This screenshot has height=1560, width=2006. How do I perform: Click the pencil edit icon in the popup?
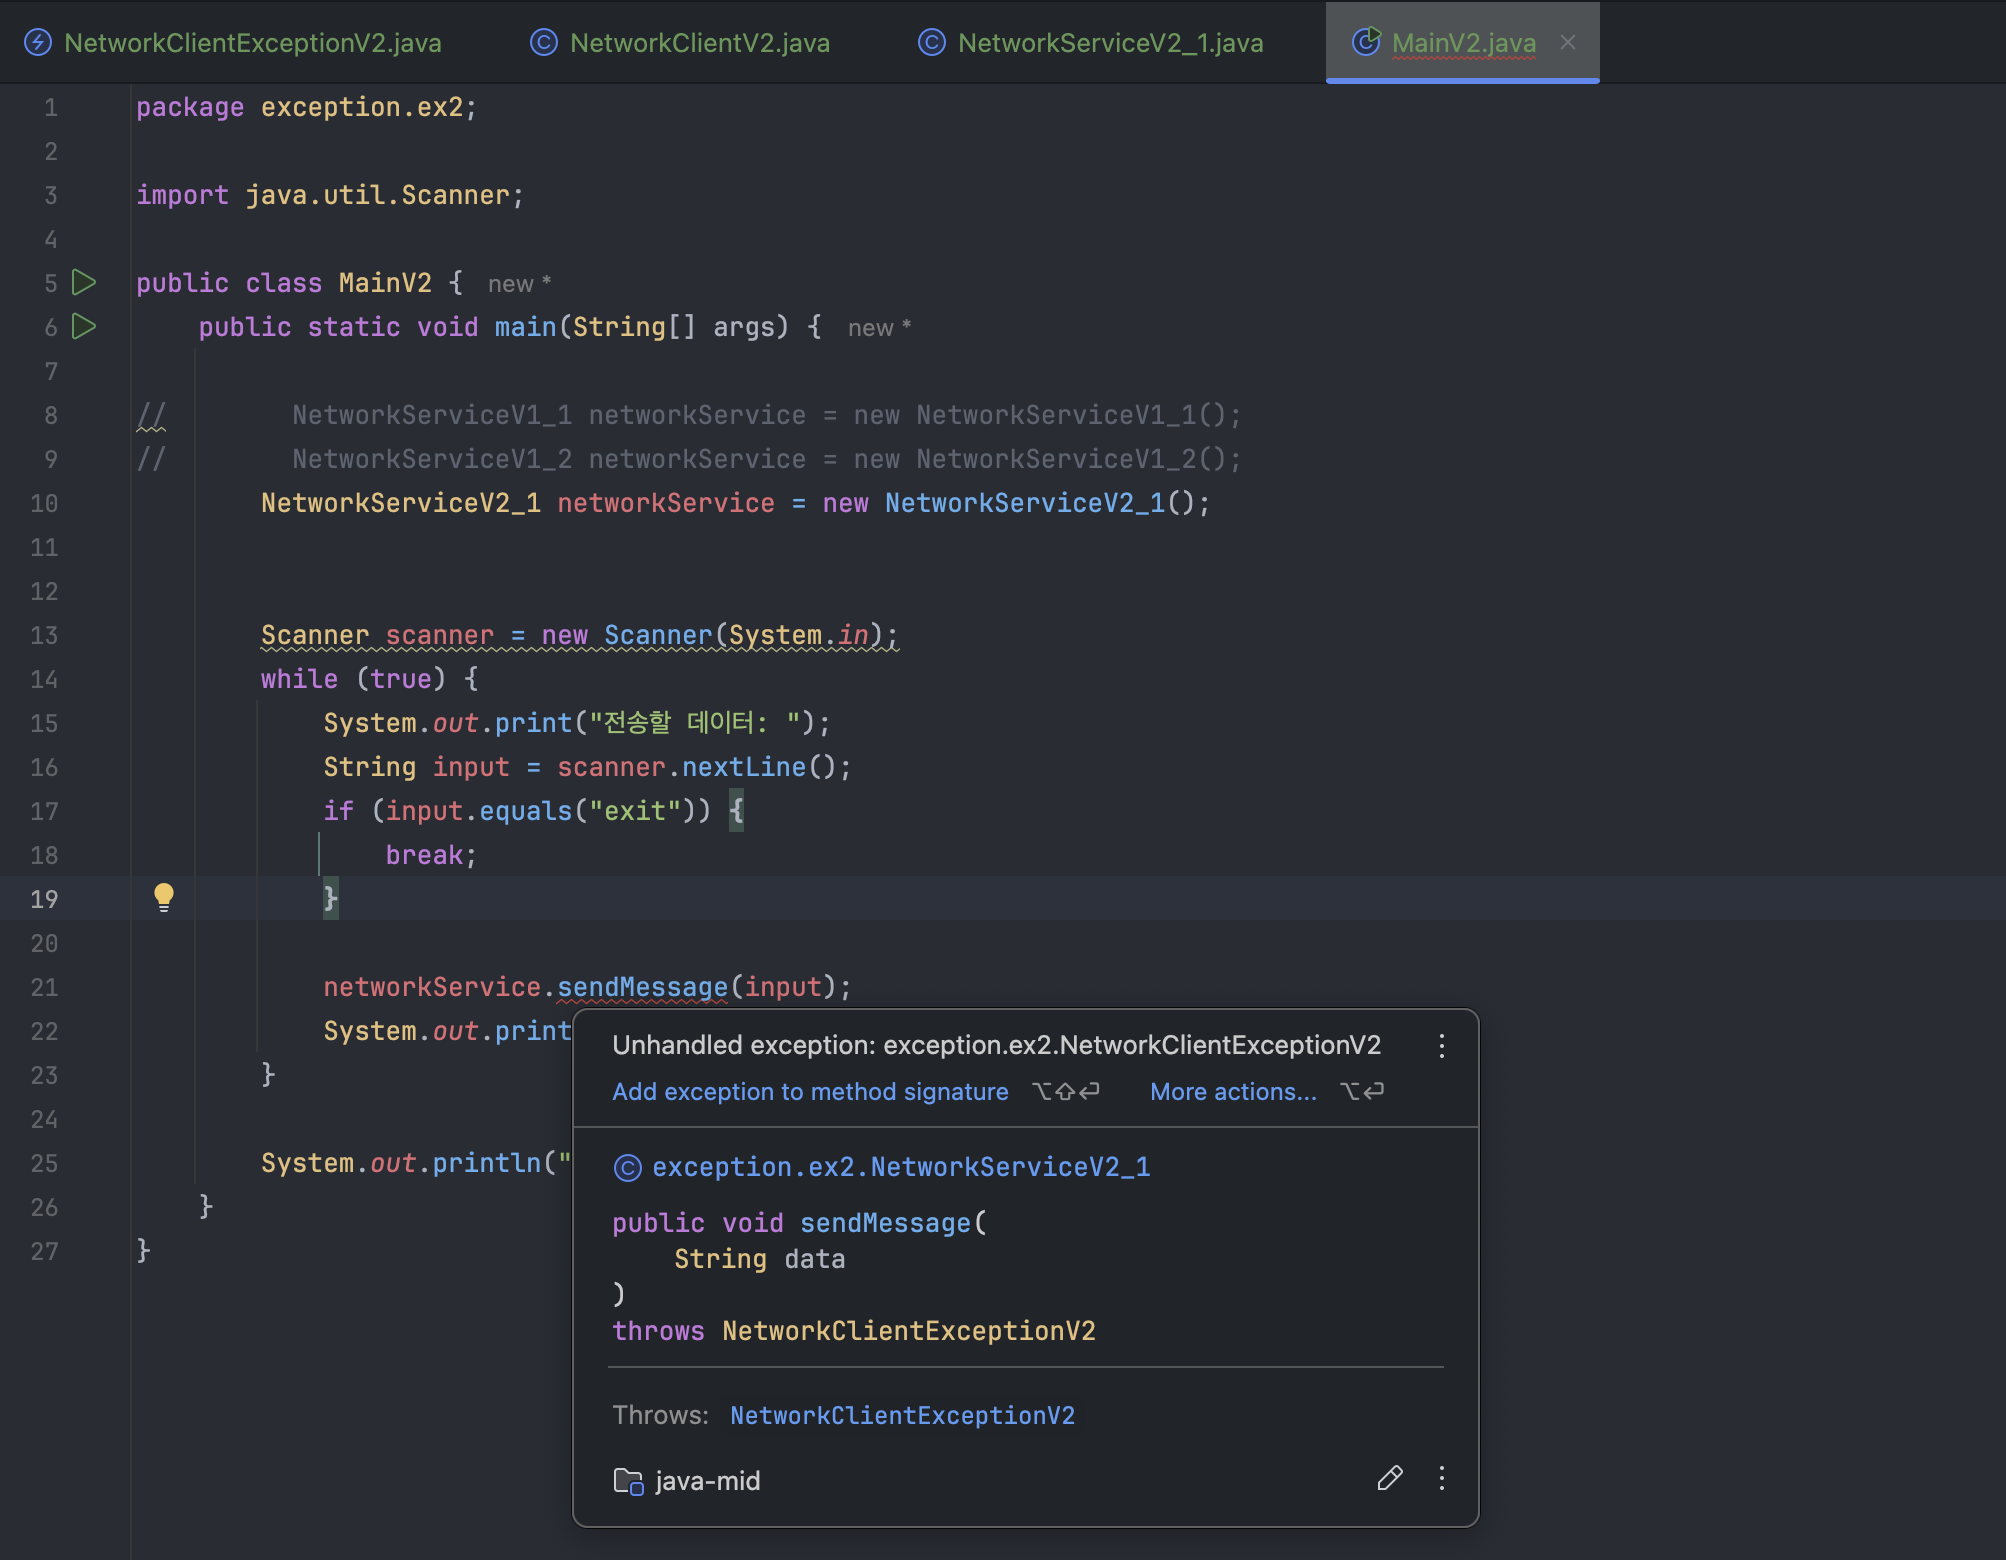pos(1390,1479)
